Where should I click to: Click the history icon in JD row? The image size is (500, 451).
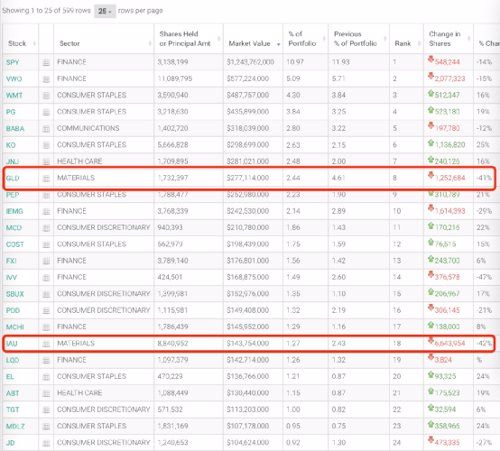tap(46, 443)
